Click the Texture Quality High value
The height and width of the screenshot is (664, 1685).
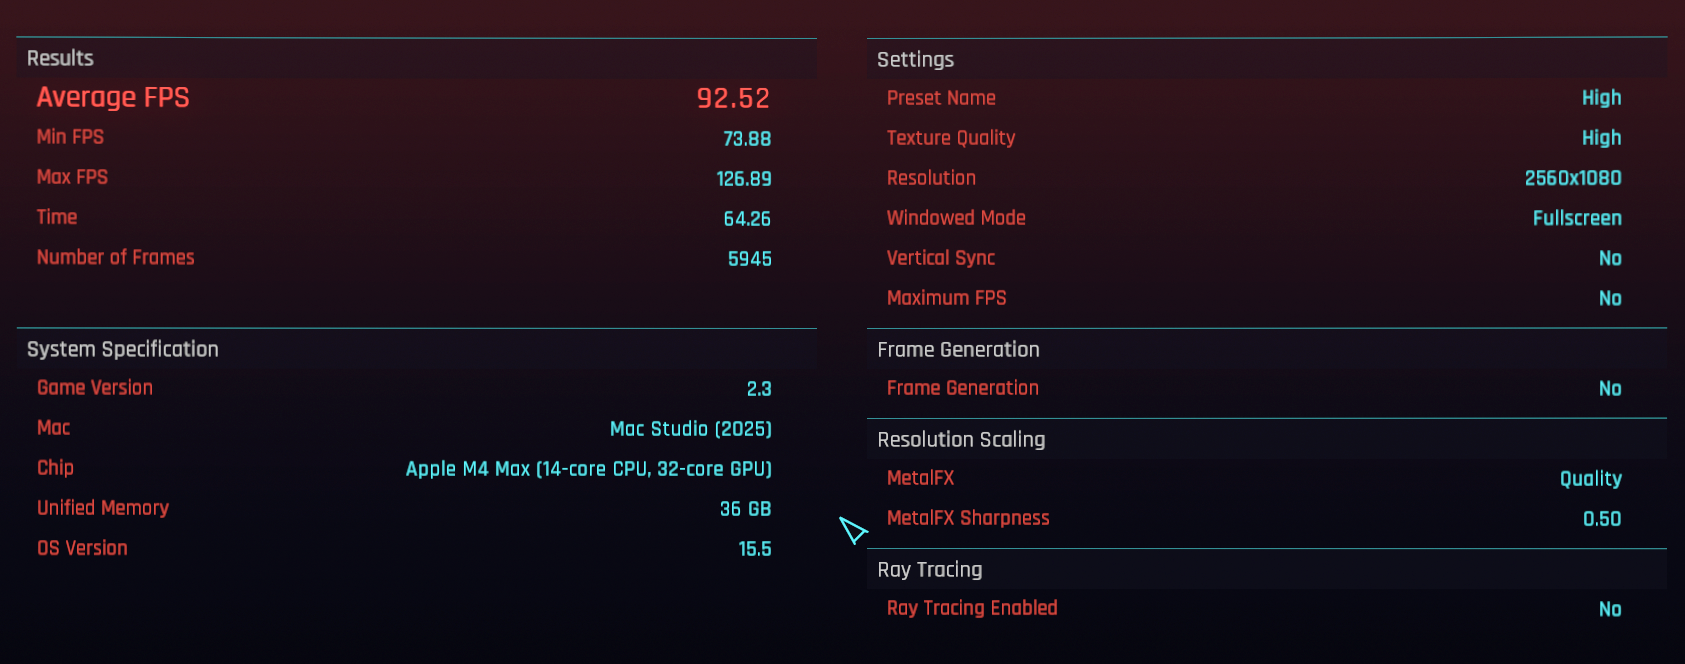click(x=1600, y=138)
